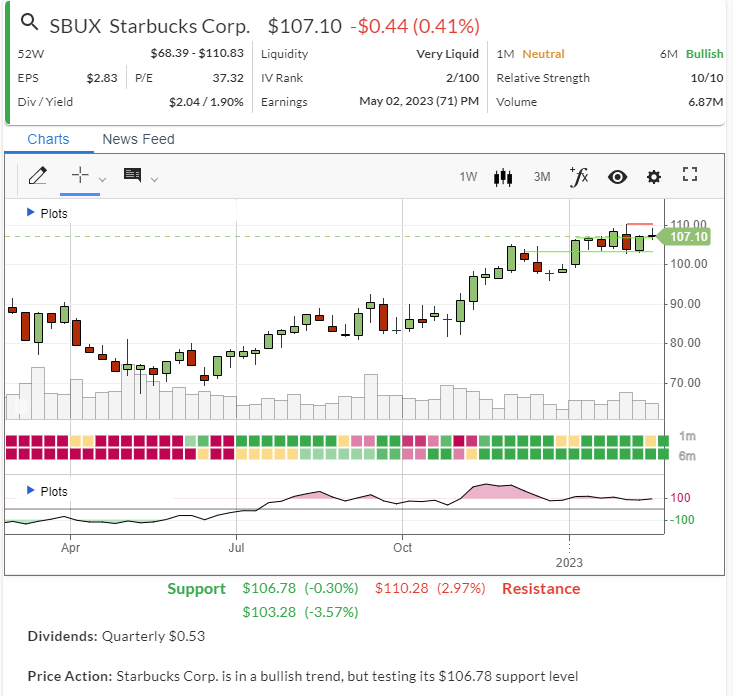Viewport: 733px width, 696px height.
Task: Select the crosshair cursor tool
Action: 80,175
